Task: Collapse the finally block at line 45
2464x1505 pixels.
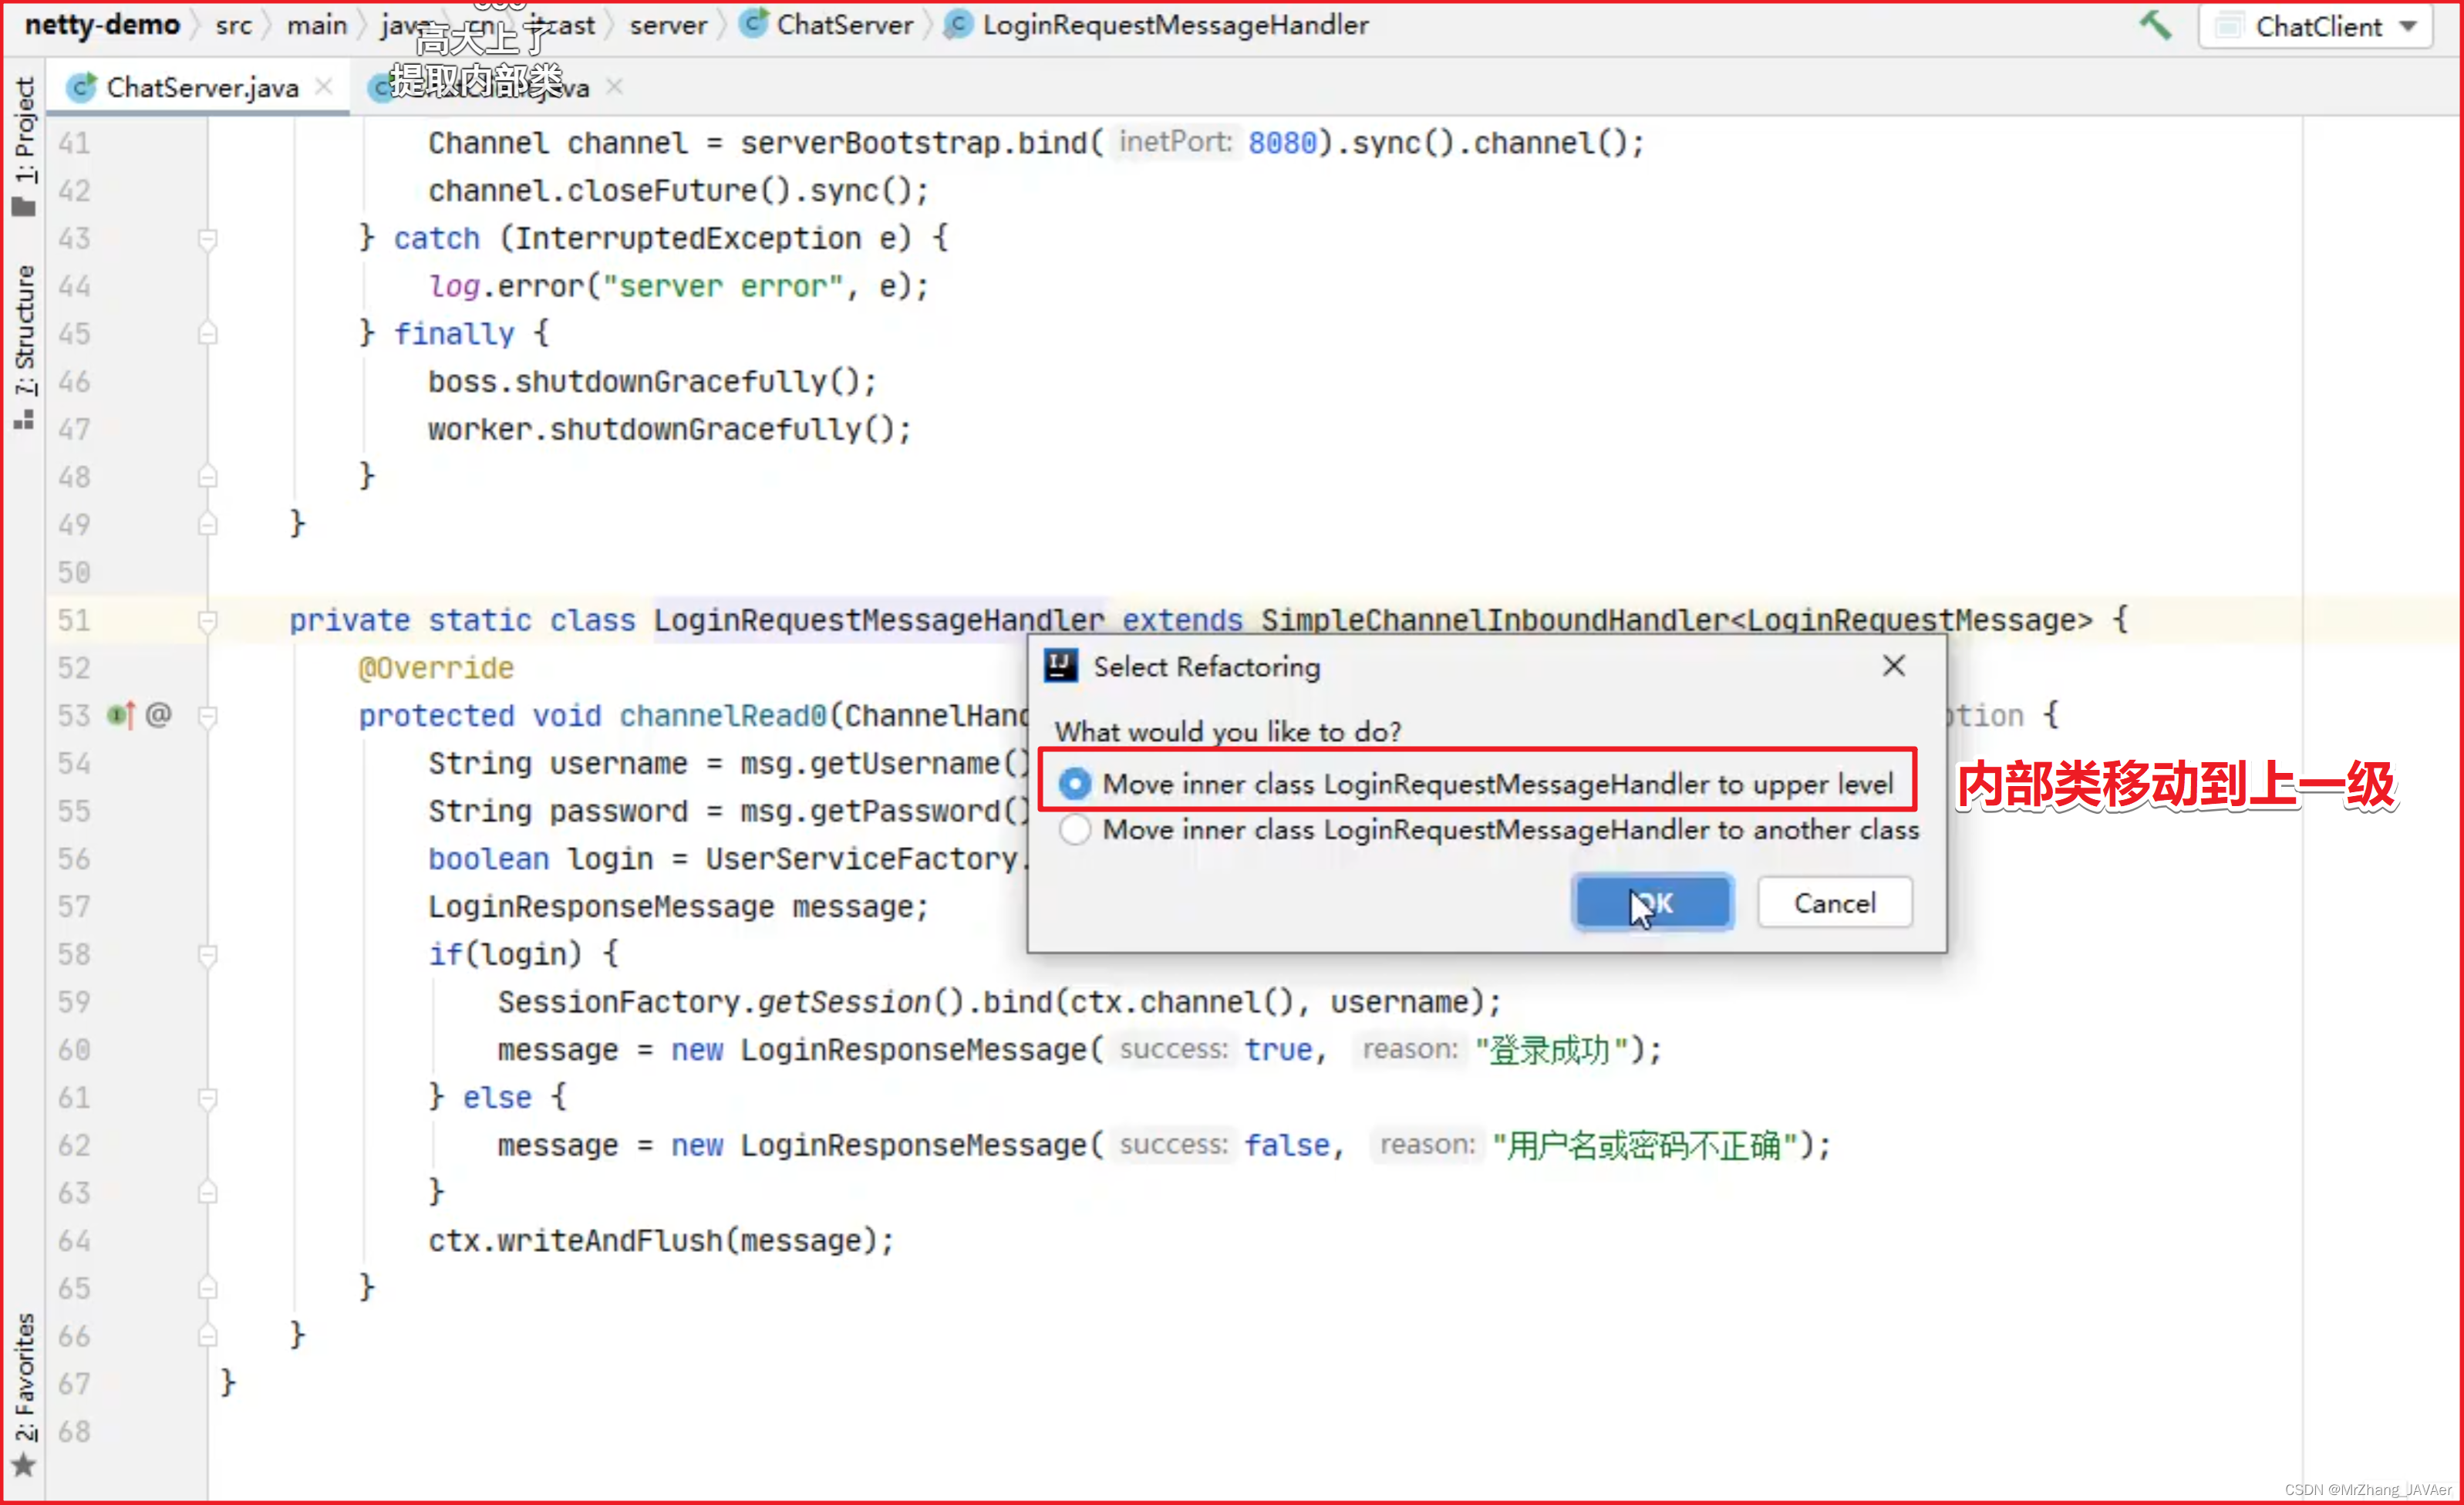Action: click(x=208, y=334)
